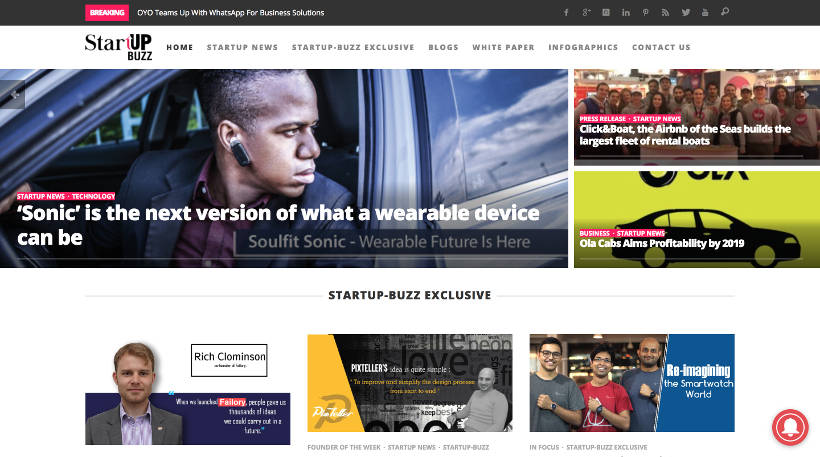The image size is (820, 457).
Task: Open the search magnifier icon
Action: pyautogui.click(x=725, y=12)
